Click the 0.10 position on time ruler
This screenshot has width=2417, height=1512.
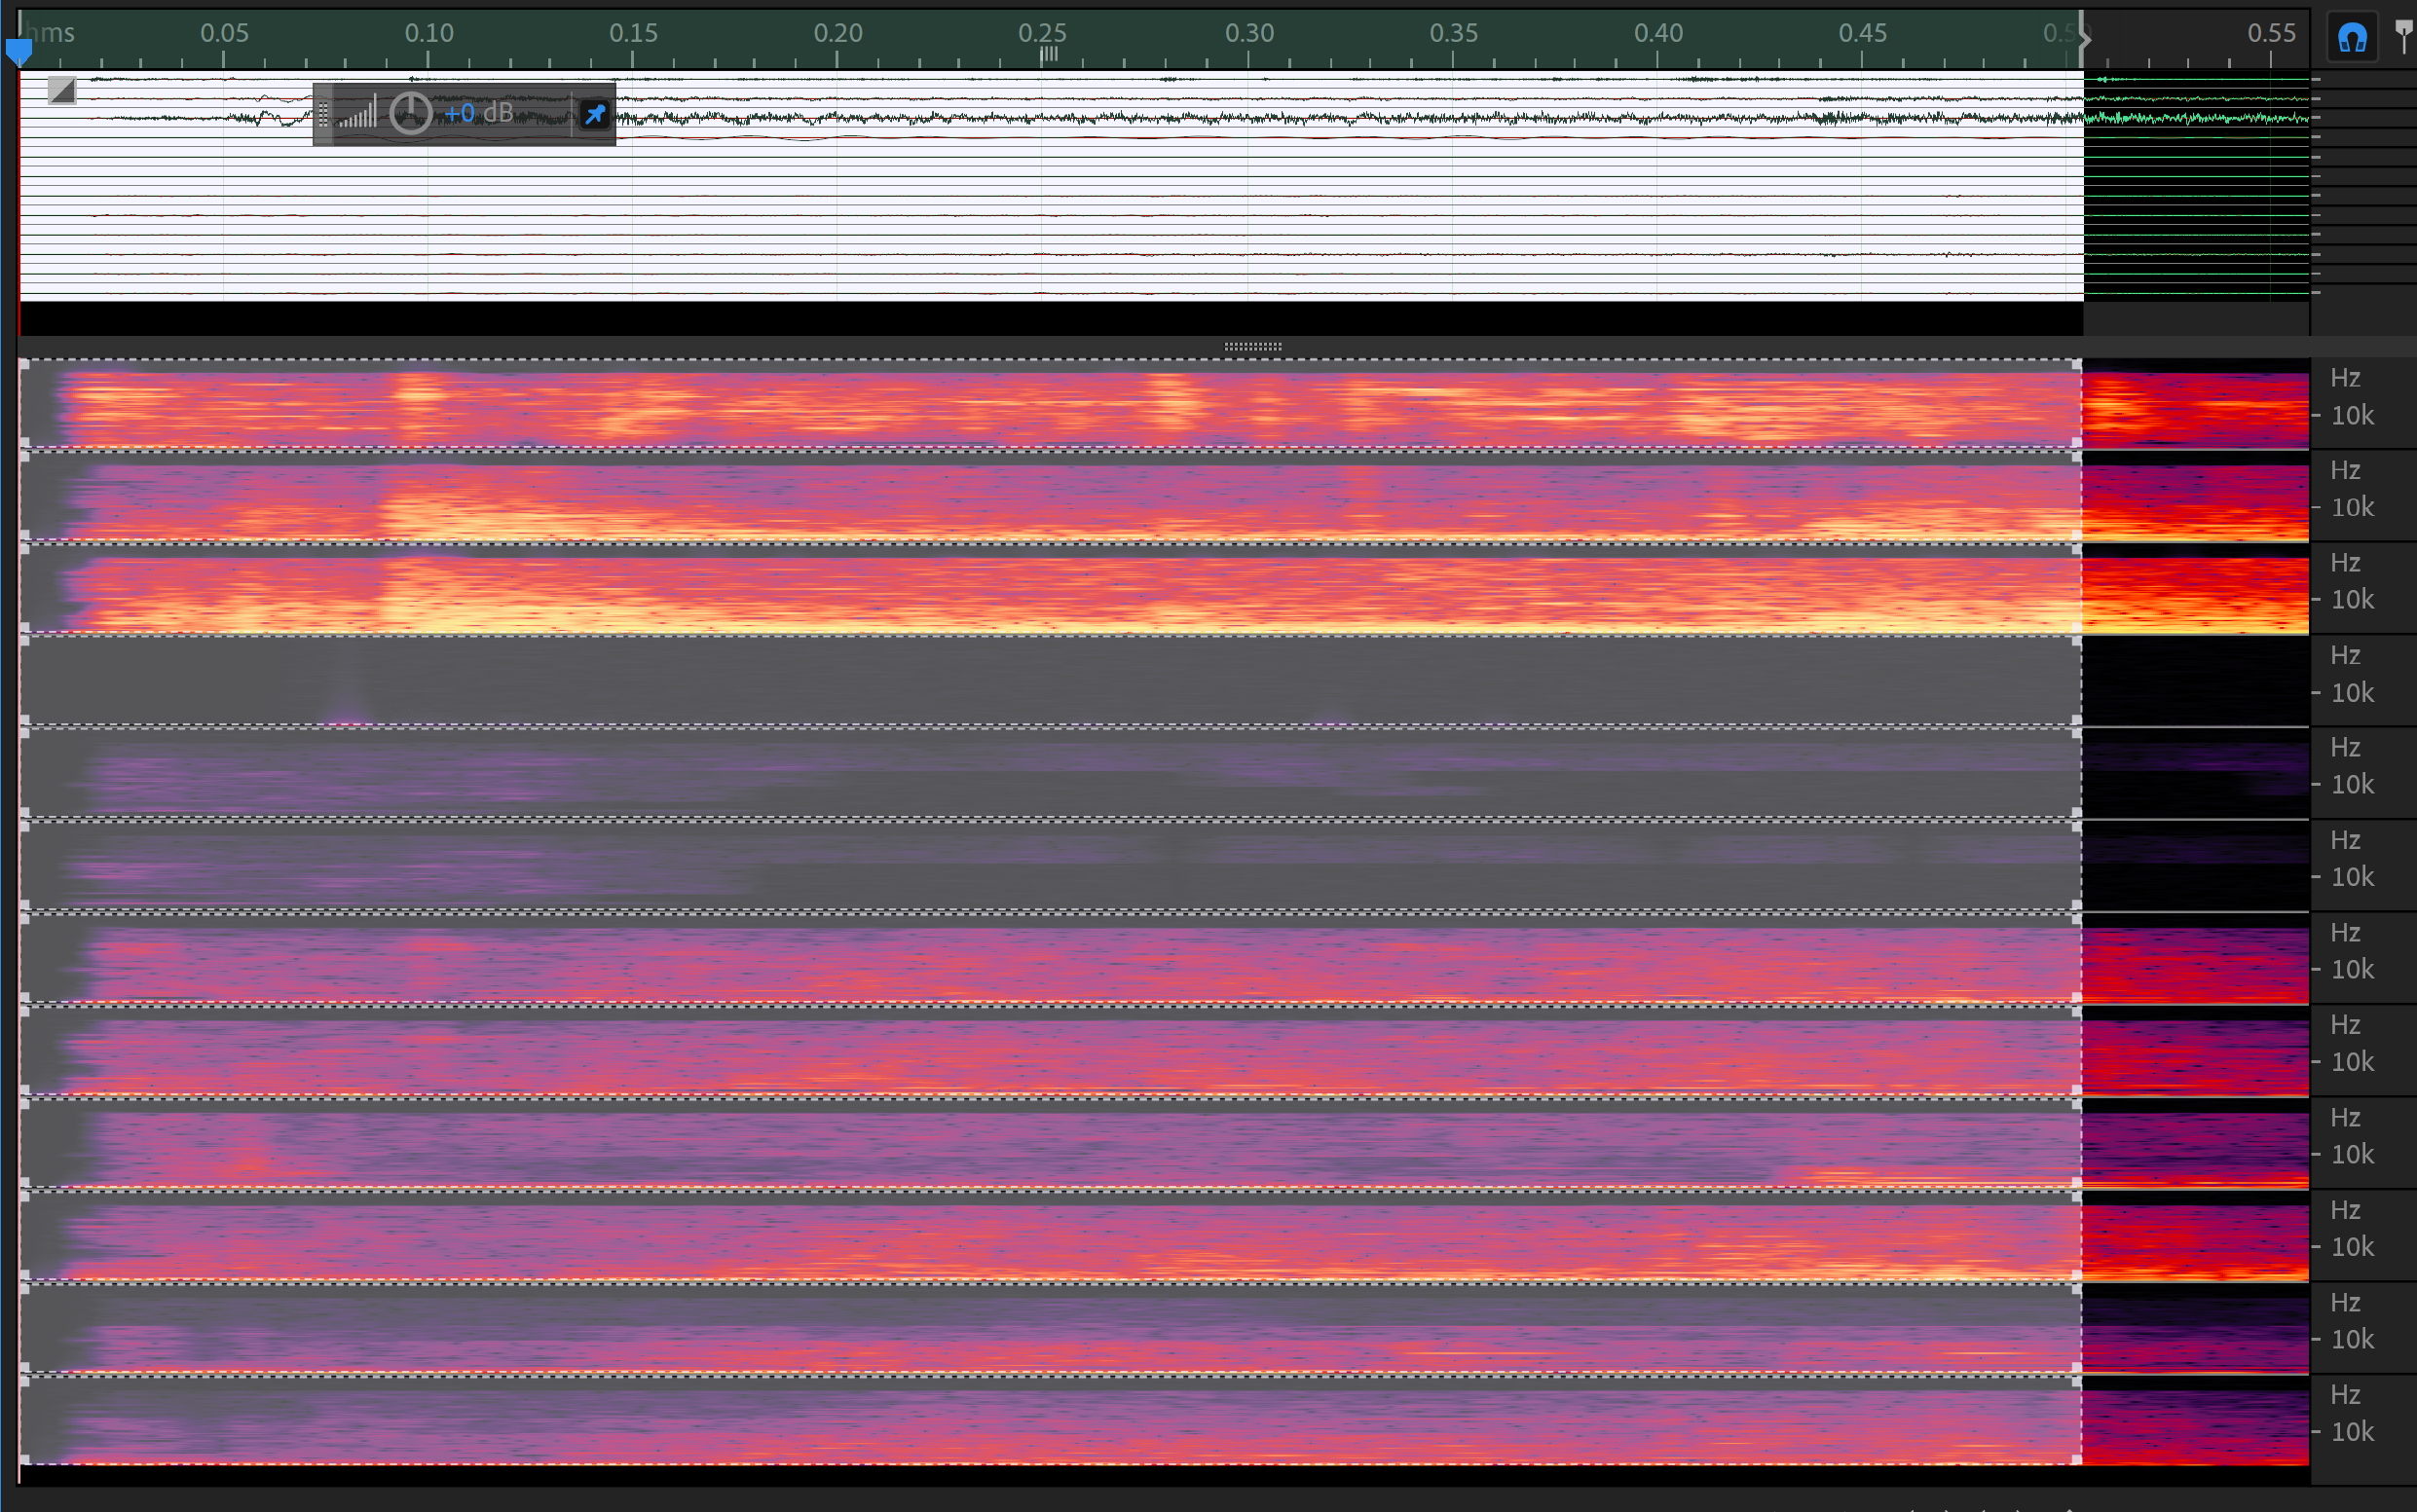(x=428, y=33)
